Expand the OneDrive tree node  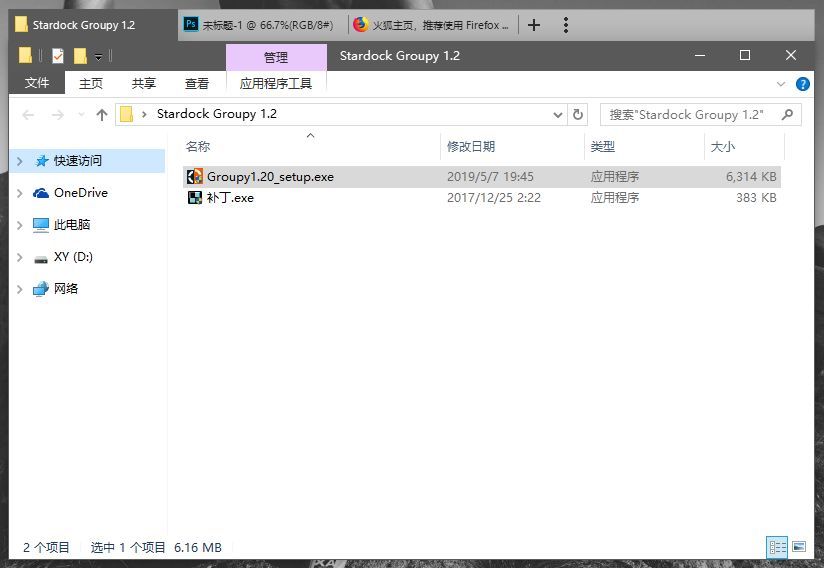tap(20, 193)
